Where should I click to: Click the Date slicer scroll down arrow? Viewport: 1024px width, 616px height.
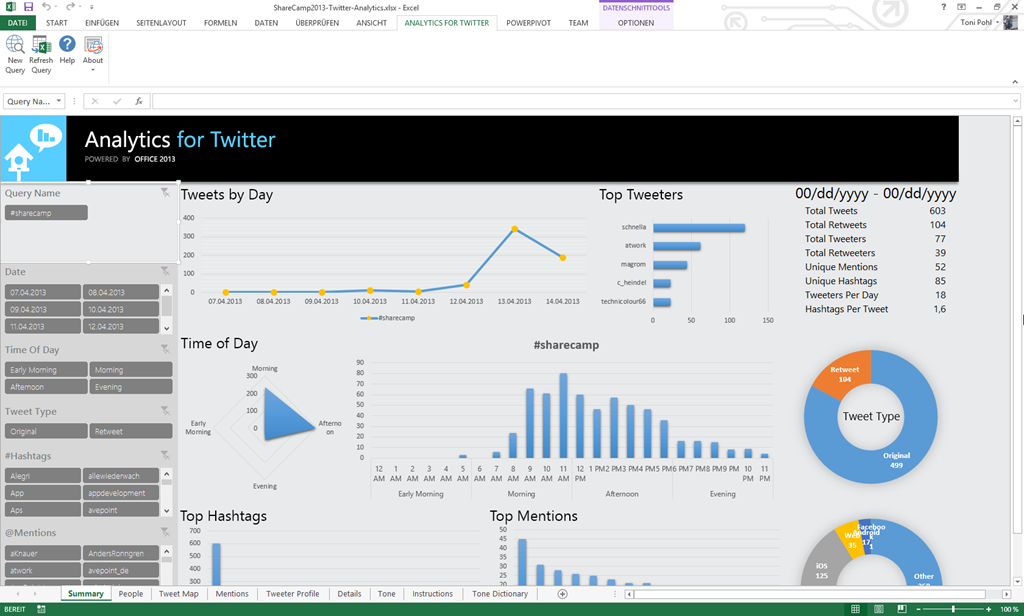pos(167,328)
